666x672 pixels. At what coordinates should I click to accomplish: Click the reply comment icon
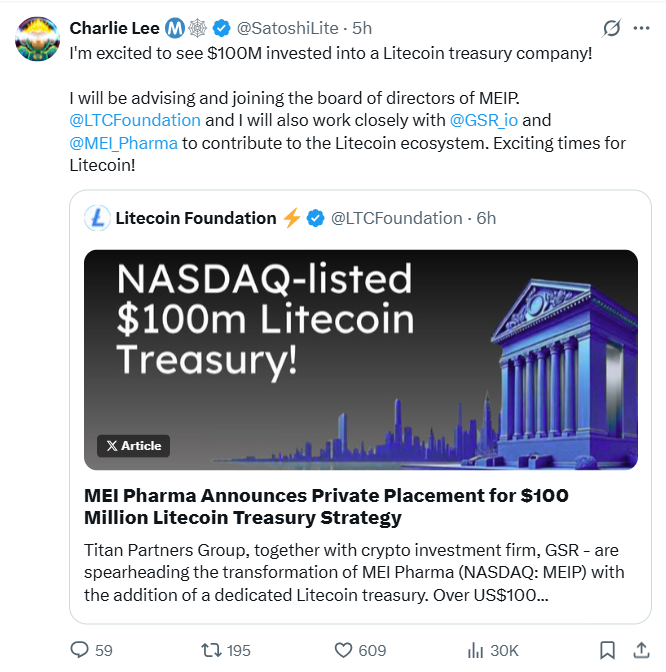coord(80,650)
